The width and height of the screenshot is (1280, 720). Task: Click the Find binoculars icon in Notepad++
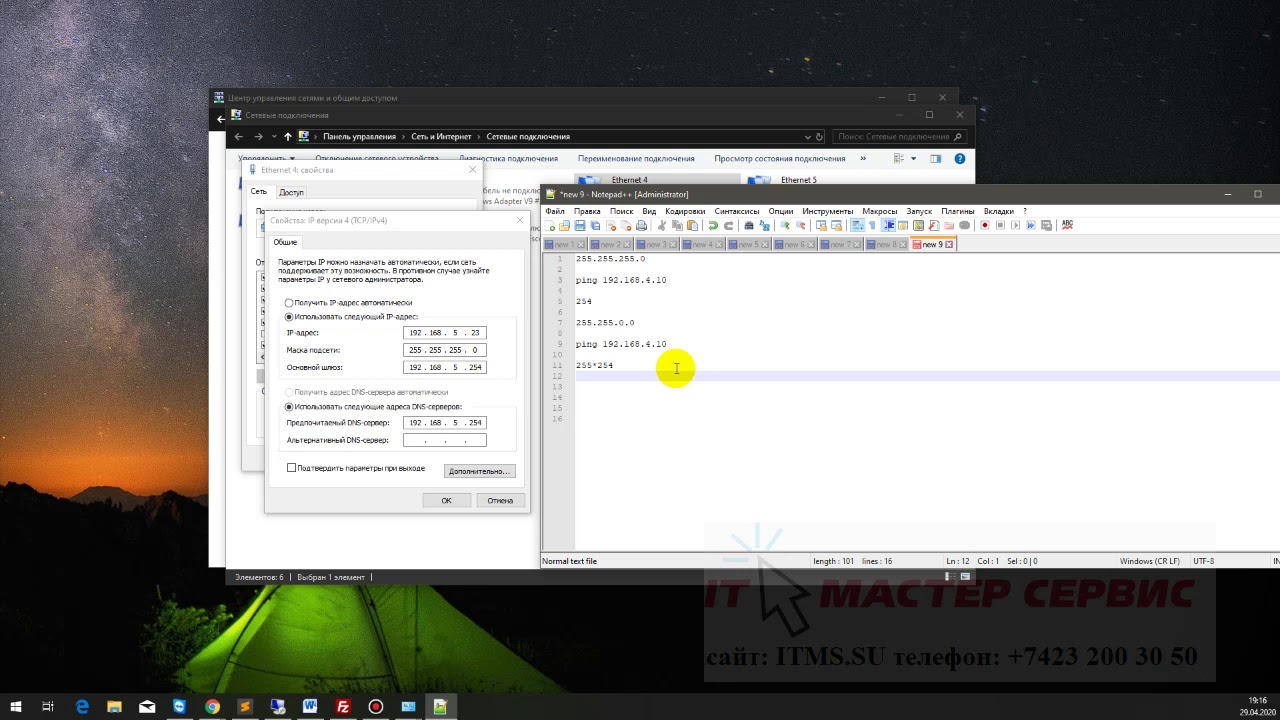point(749,225)
